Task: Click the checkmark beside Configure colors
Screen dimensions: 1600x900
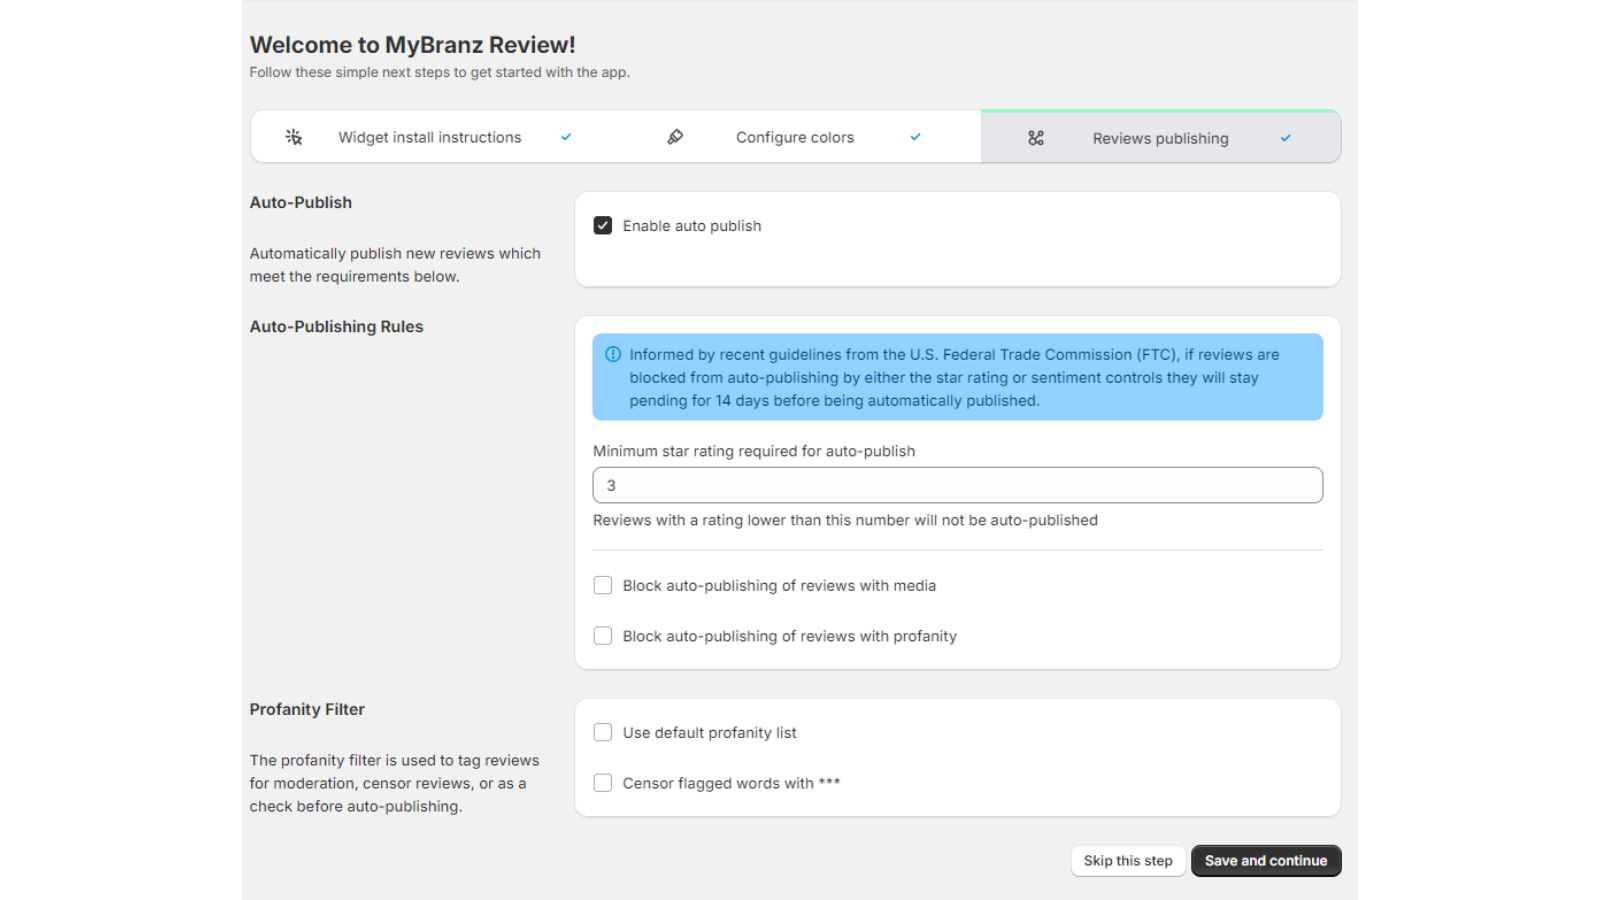Action: click(915, 137)
